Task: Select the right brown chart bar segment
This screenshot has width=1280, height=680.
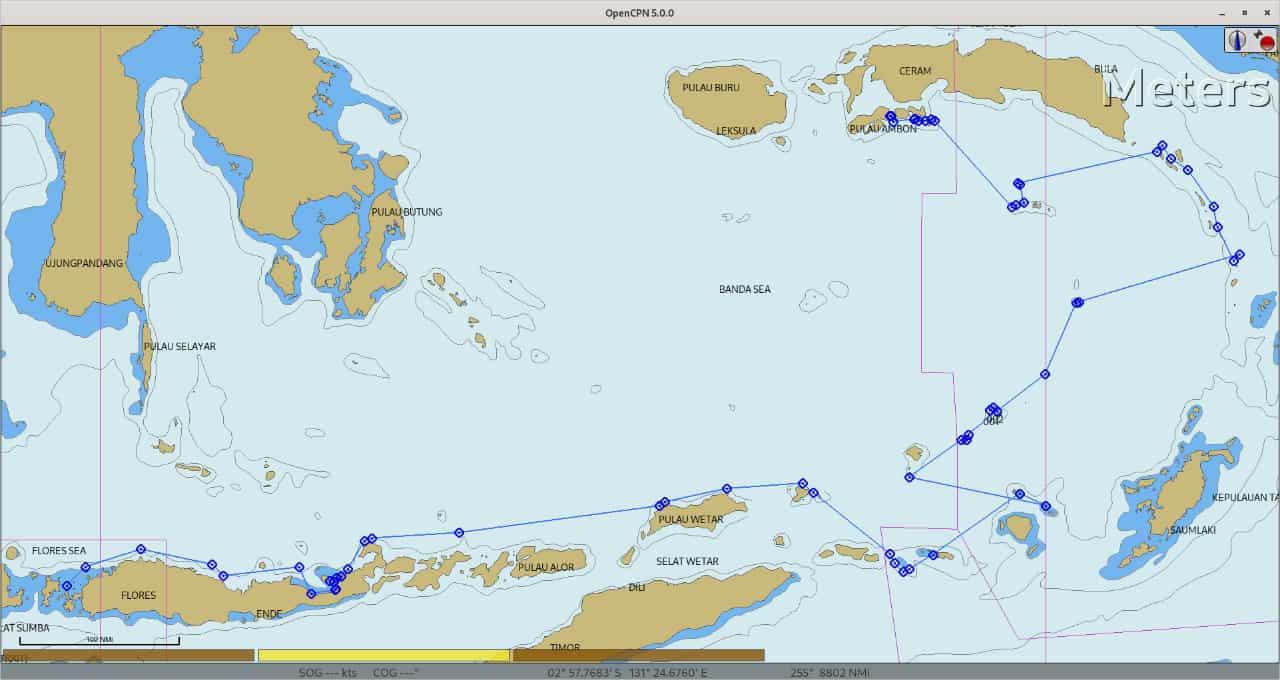Action: click(639, 655)
